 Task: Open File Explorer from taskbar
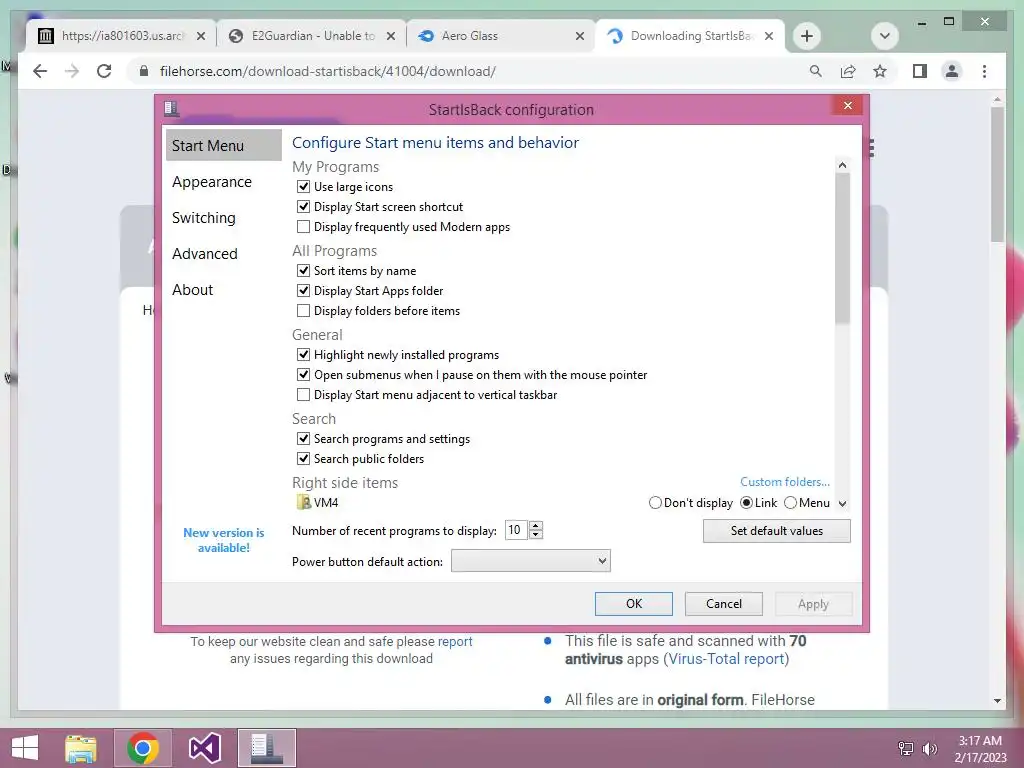[x=81, y=748]
